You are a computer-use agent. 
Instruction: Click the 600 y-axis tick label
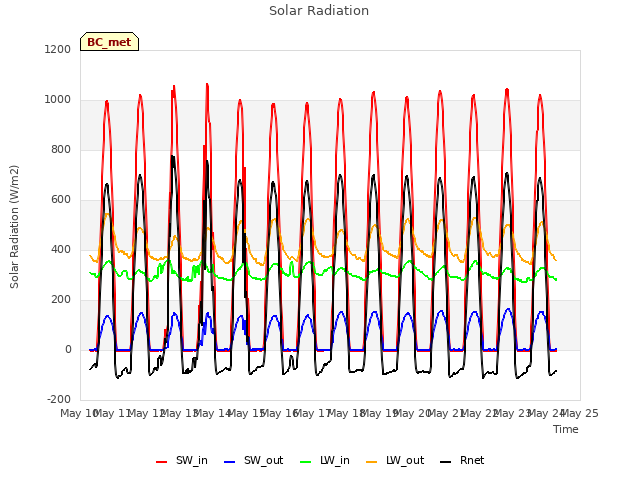pyautogui.click(x=61, y=200)
